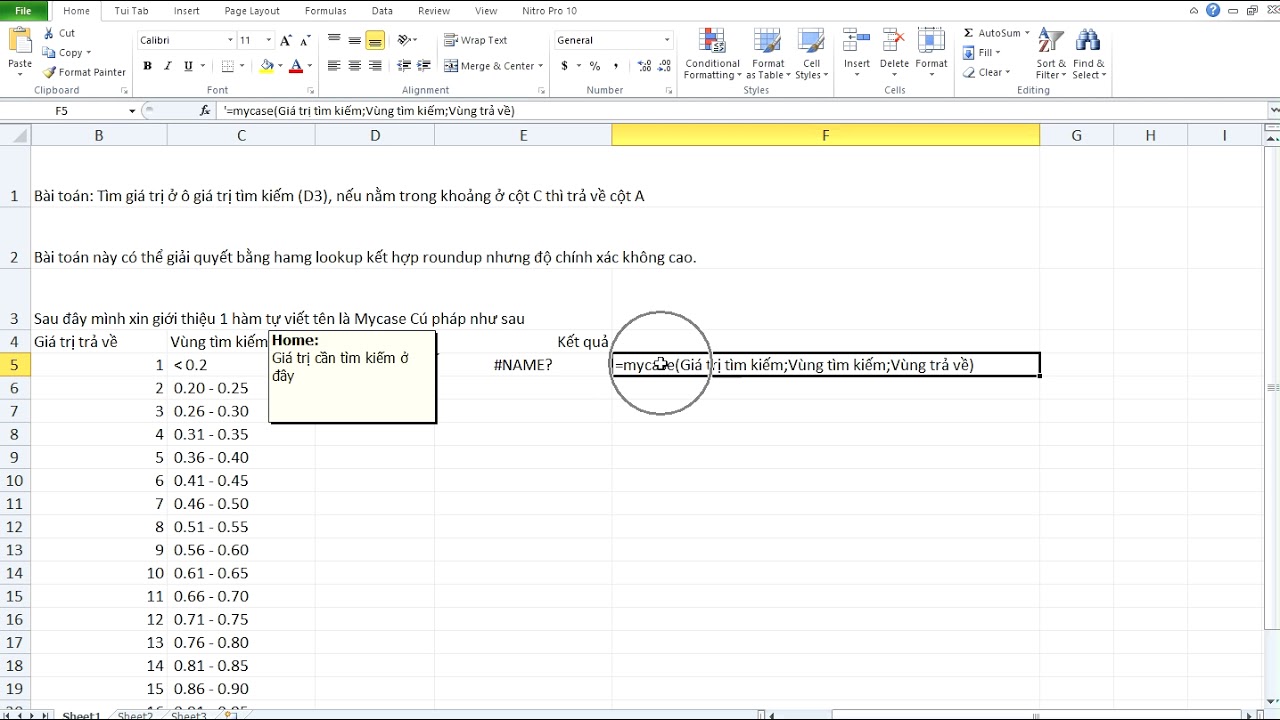Apply fill color with the paint bucket
Image resolution: width=1280 pixels, height=720 pixels.
coord(267,66)
